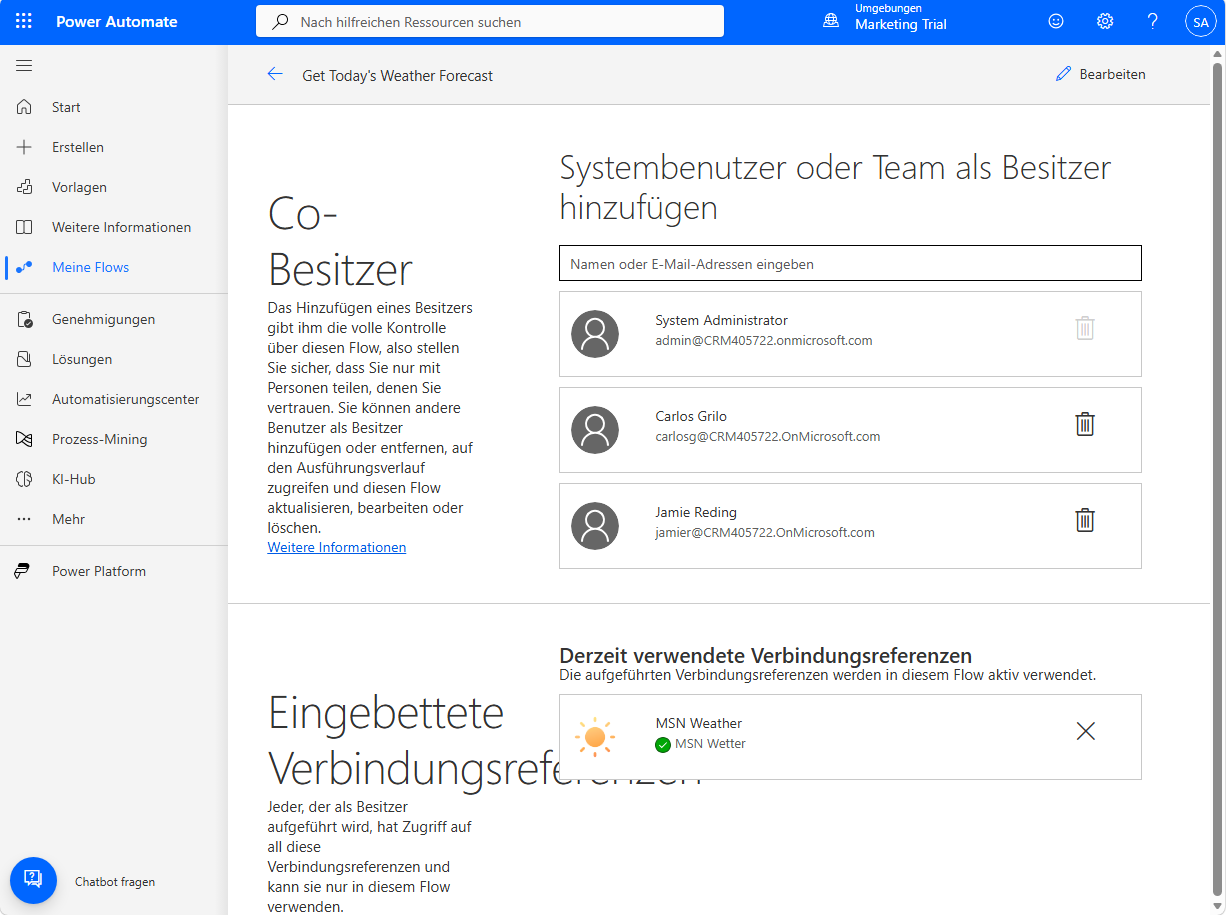Click the text jamier@CRM405722.OnMicrosoft.com

(x=765, y=532)
